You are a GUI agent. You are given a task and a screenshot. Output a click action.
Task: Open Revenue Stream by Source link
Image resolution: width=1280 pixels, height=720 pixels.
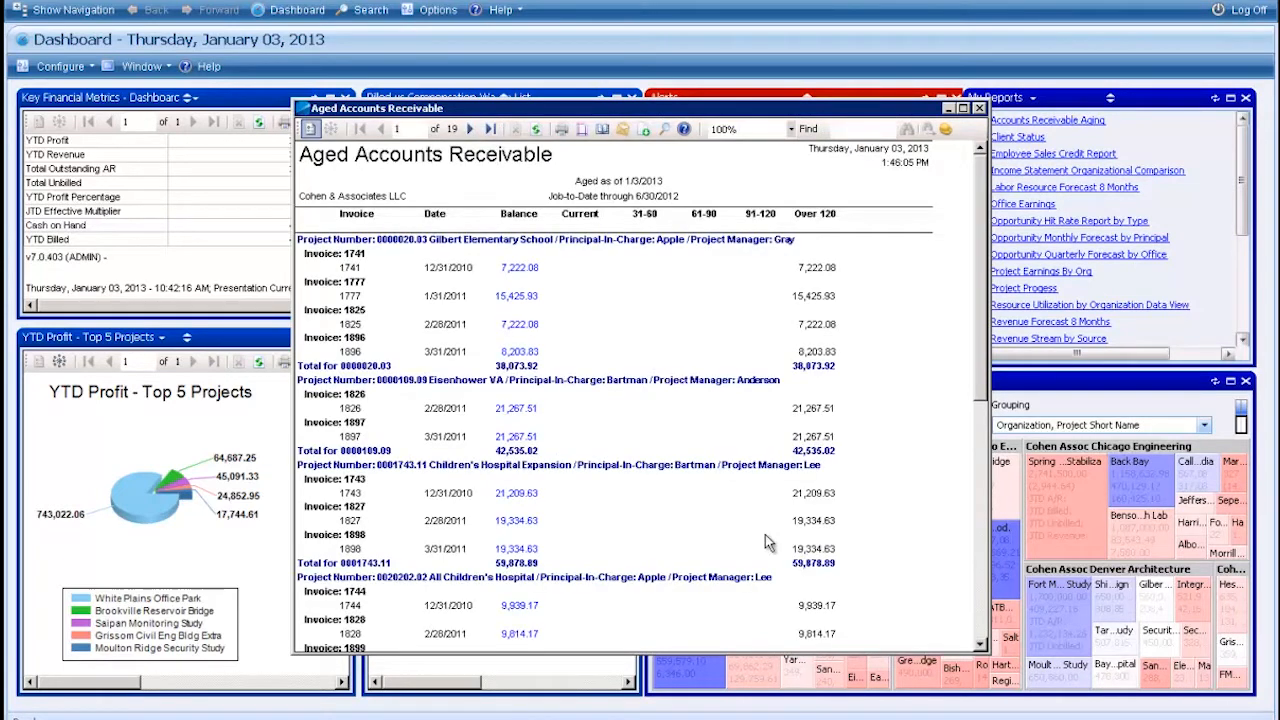pos(1049,338)
